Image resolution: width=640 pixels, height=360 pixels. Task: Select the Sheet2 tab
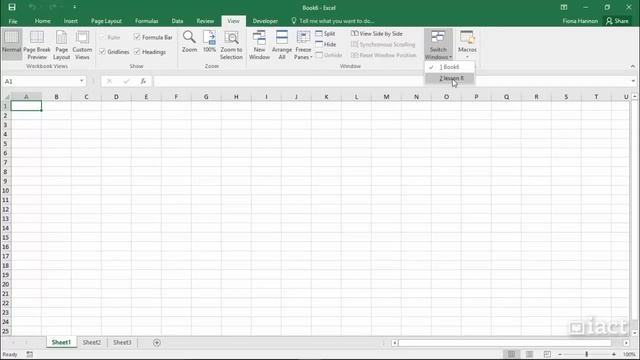[91, 342]
